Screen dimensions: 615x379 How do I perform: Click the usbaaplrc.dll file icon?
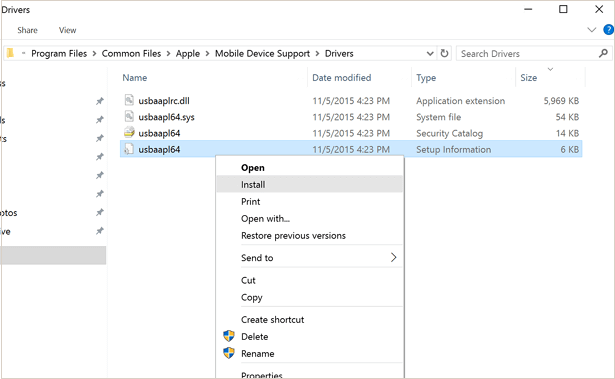(x=129, y=100)
